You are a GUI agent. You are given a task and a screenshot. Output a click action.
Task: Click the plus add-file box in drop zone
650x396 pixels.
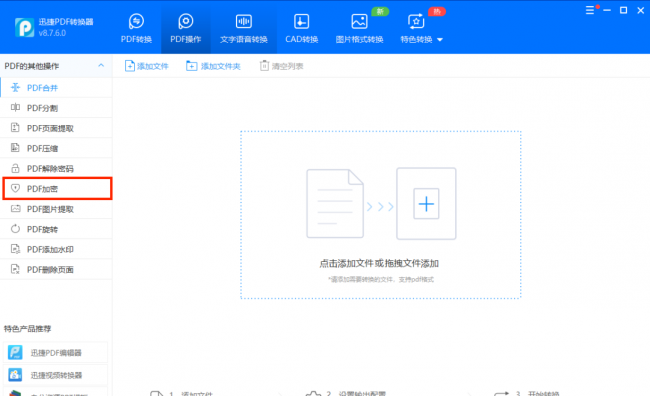pos(426,204)
